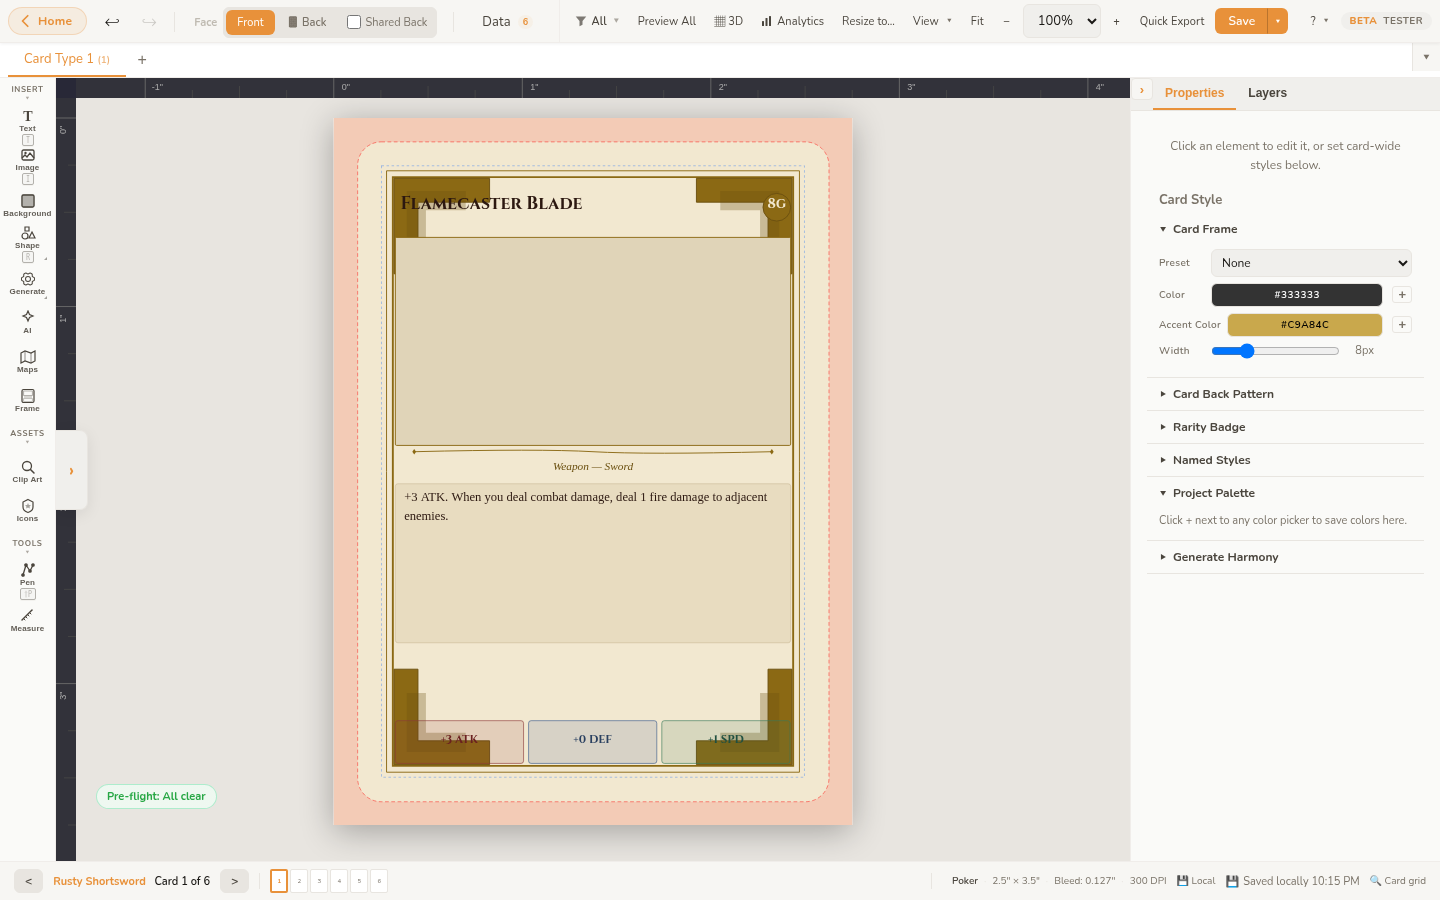
Task: Fit the card to view
Action: point(977,21)
